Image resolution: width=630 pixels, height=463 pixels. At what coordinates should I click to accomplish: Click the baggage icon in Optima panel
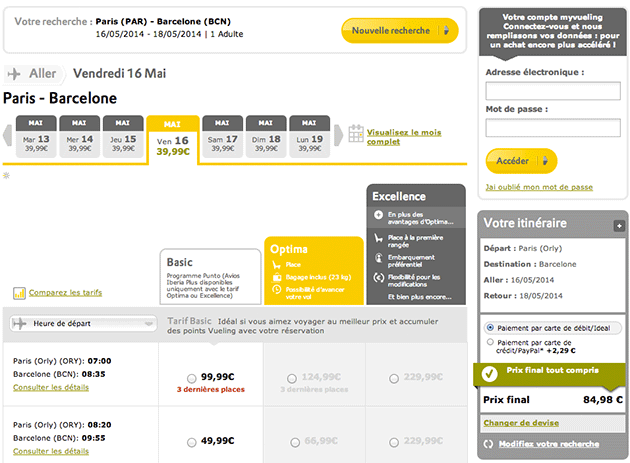pos(276,277)
